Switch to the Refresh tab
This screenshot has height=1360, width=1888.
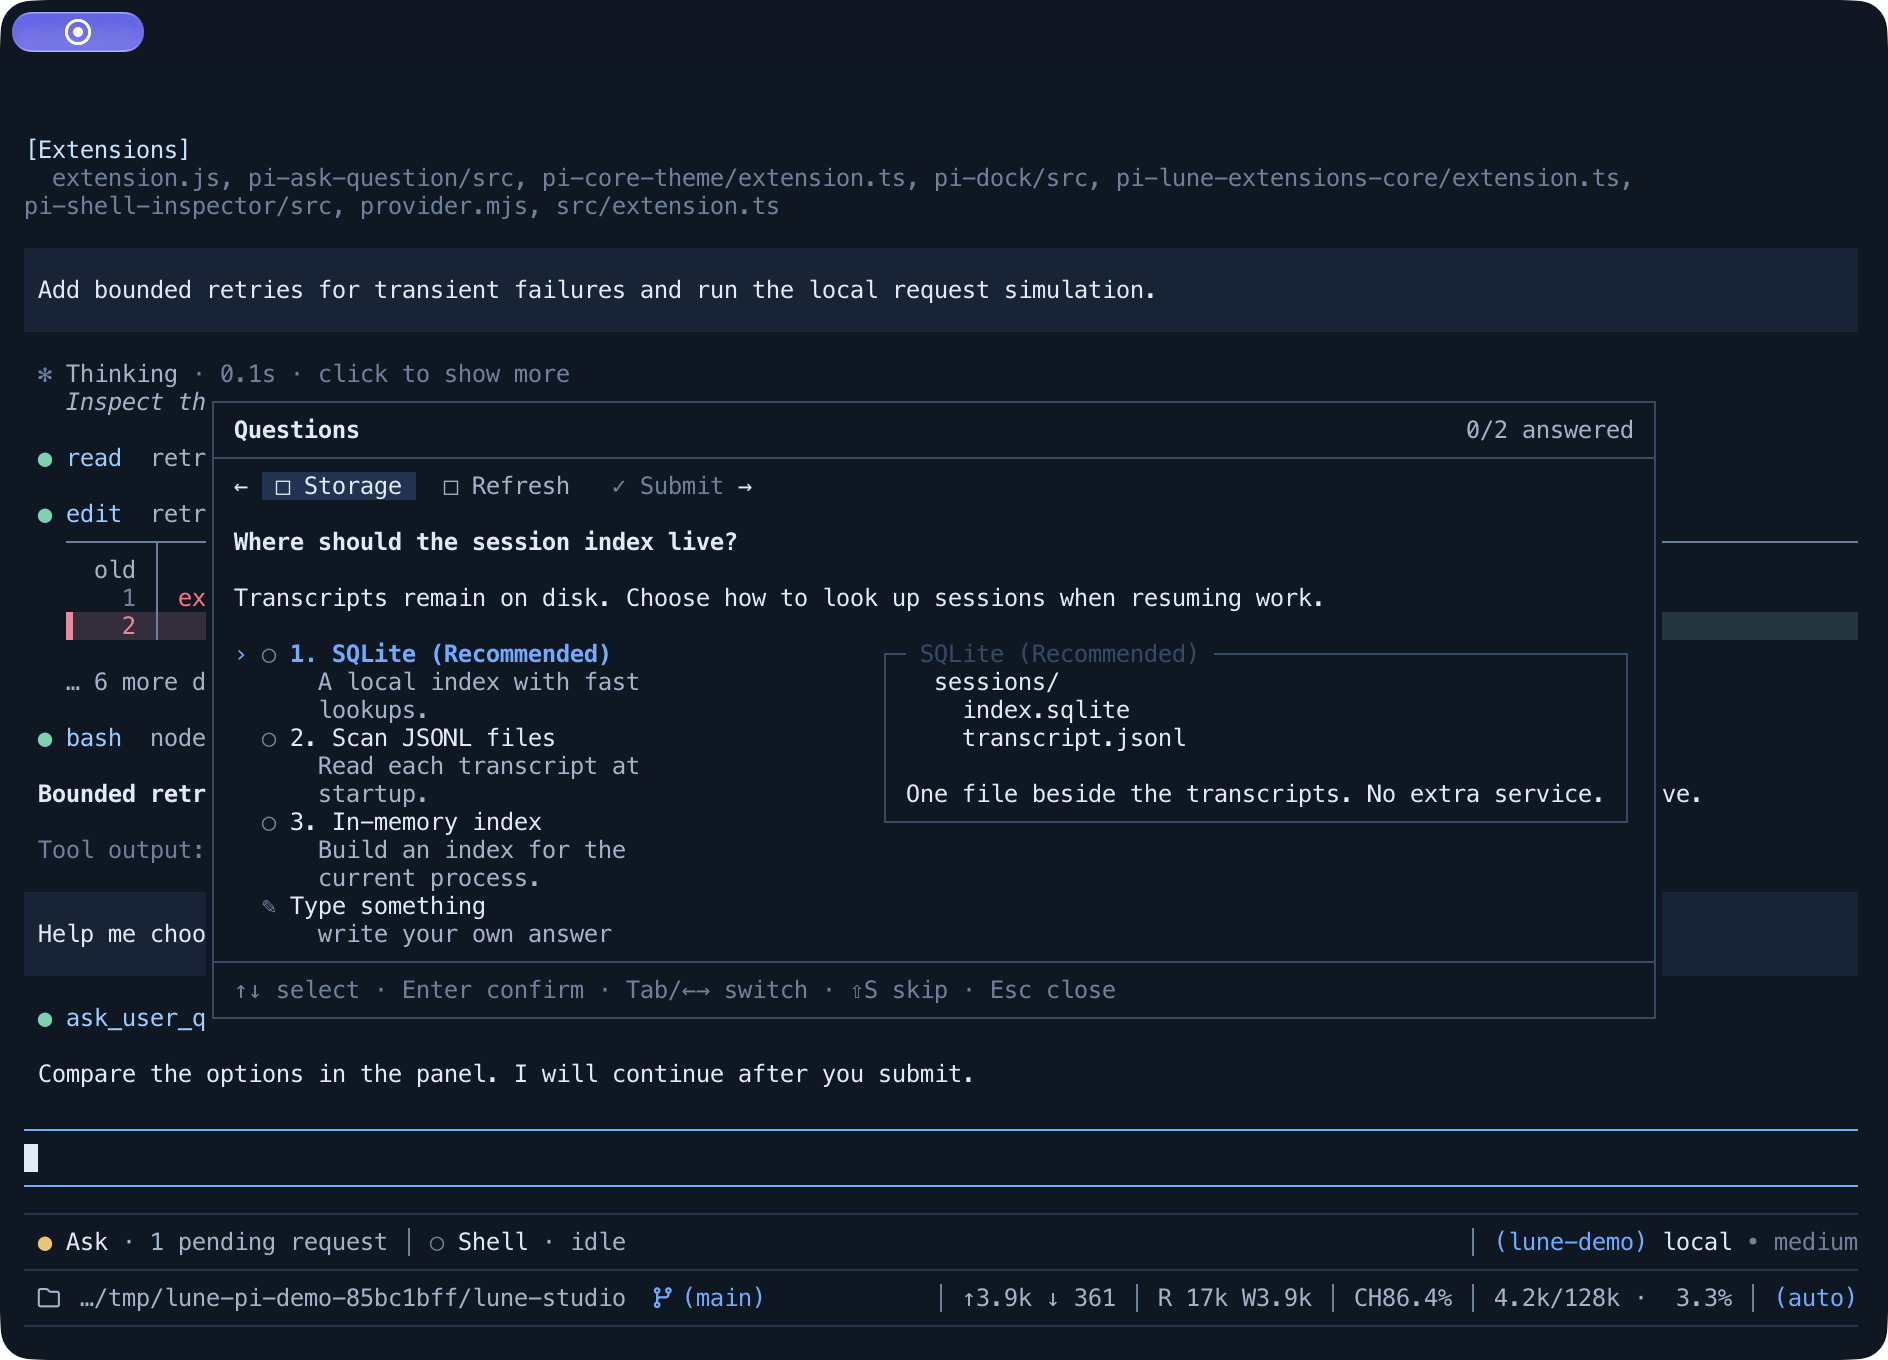tap(507, 486)
